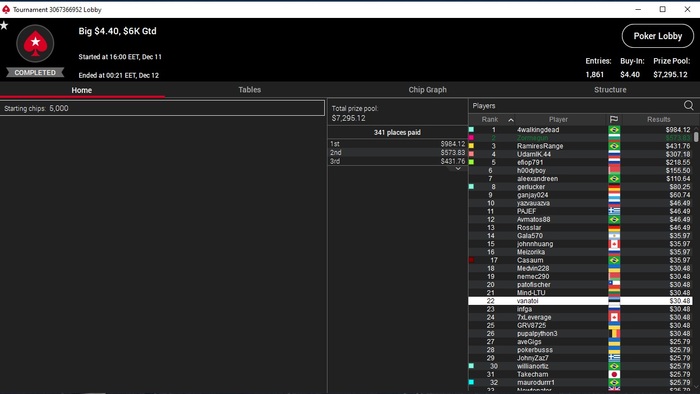The width and height of the screenshot is (700, 394).
Task: Click the PokerStars spade logo
Action: coord(35,43)
